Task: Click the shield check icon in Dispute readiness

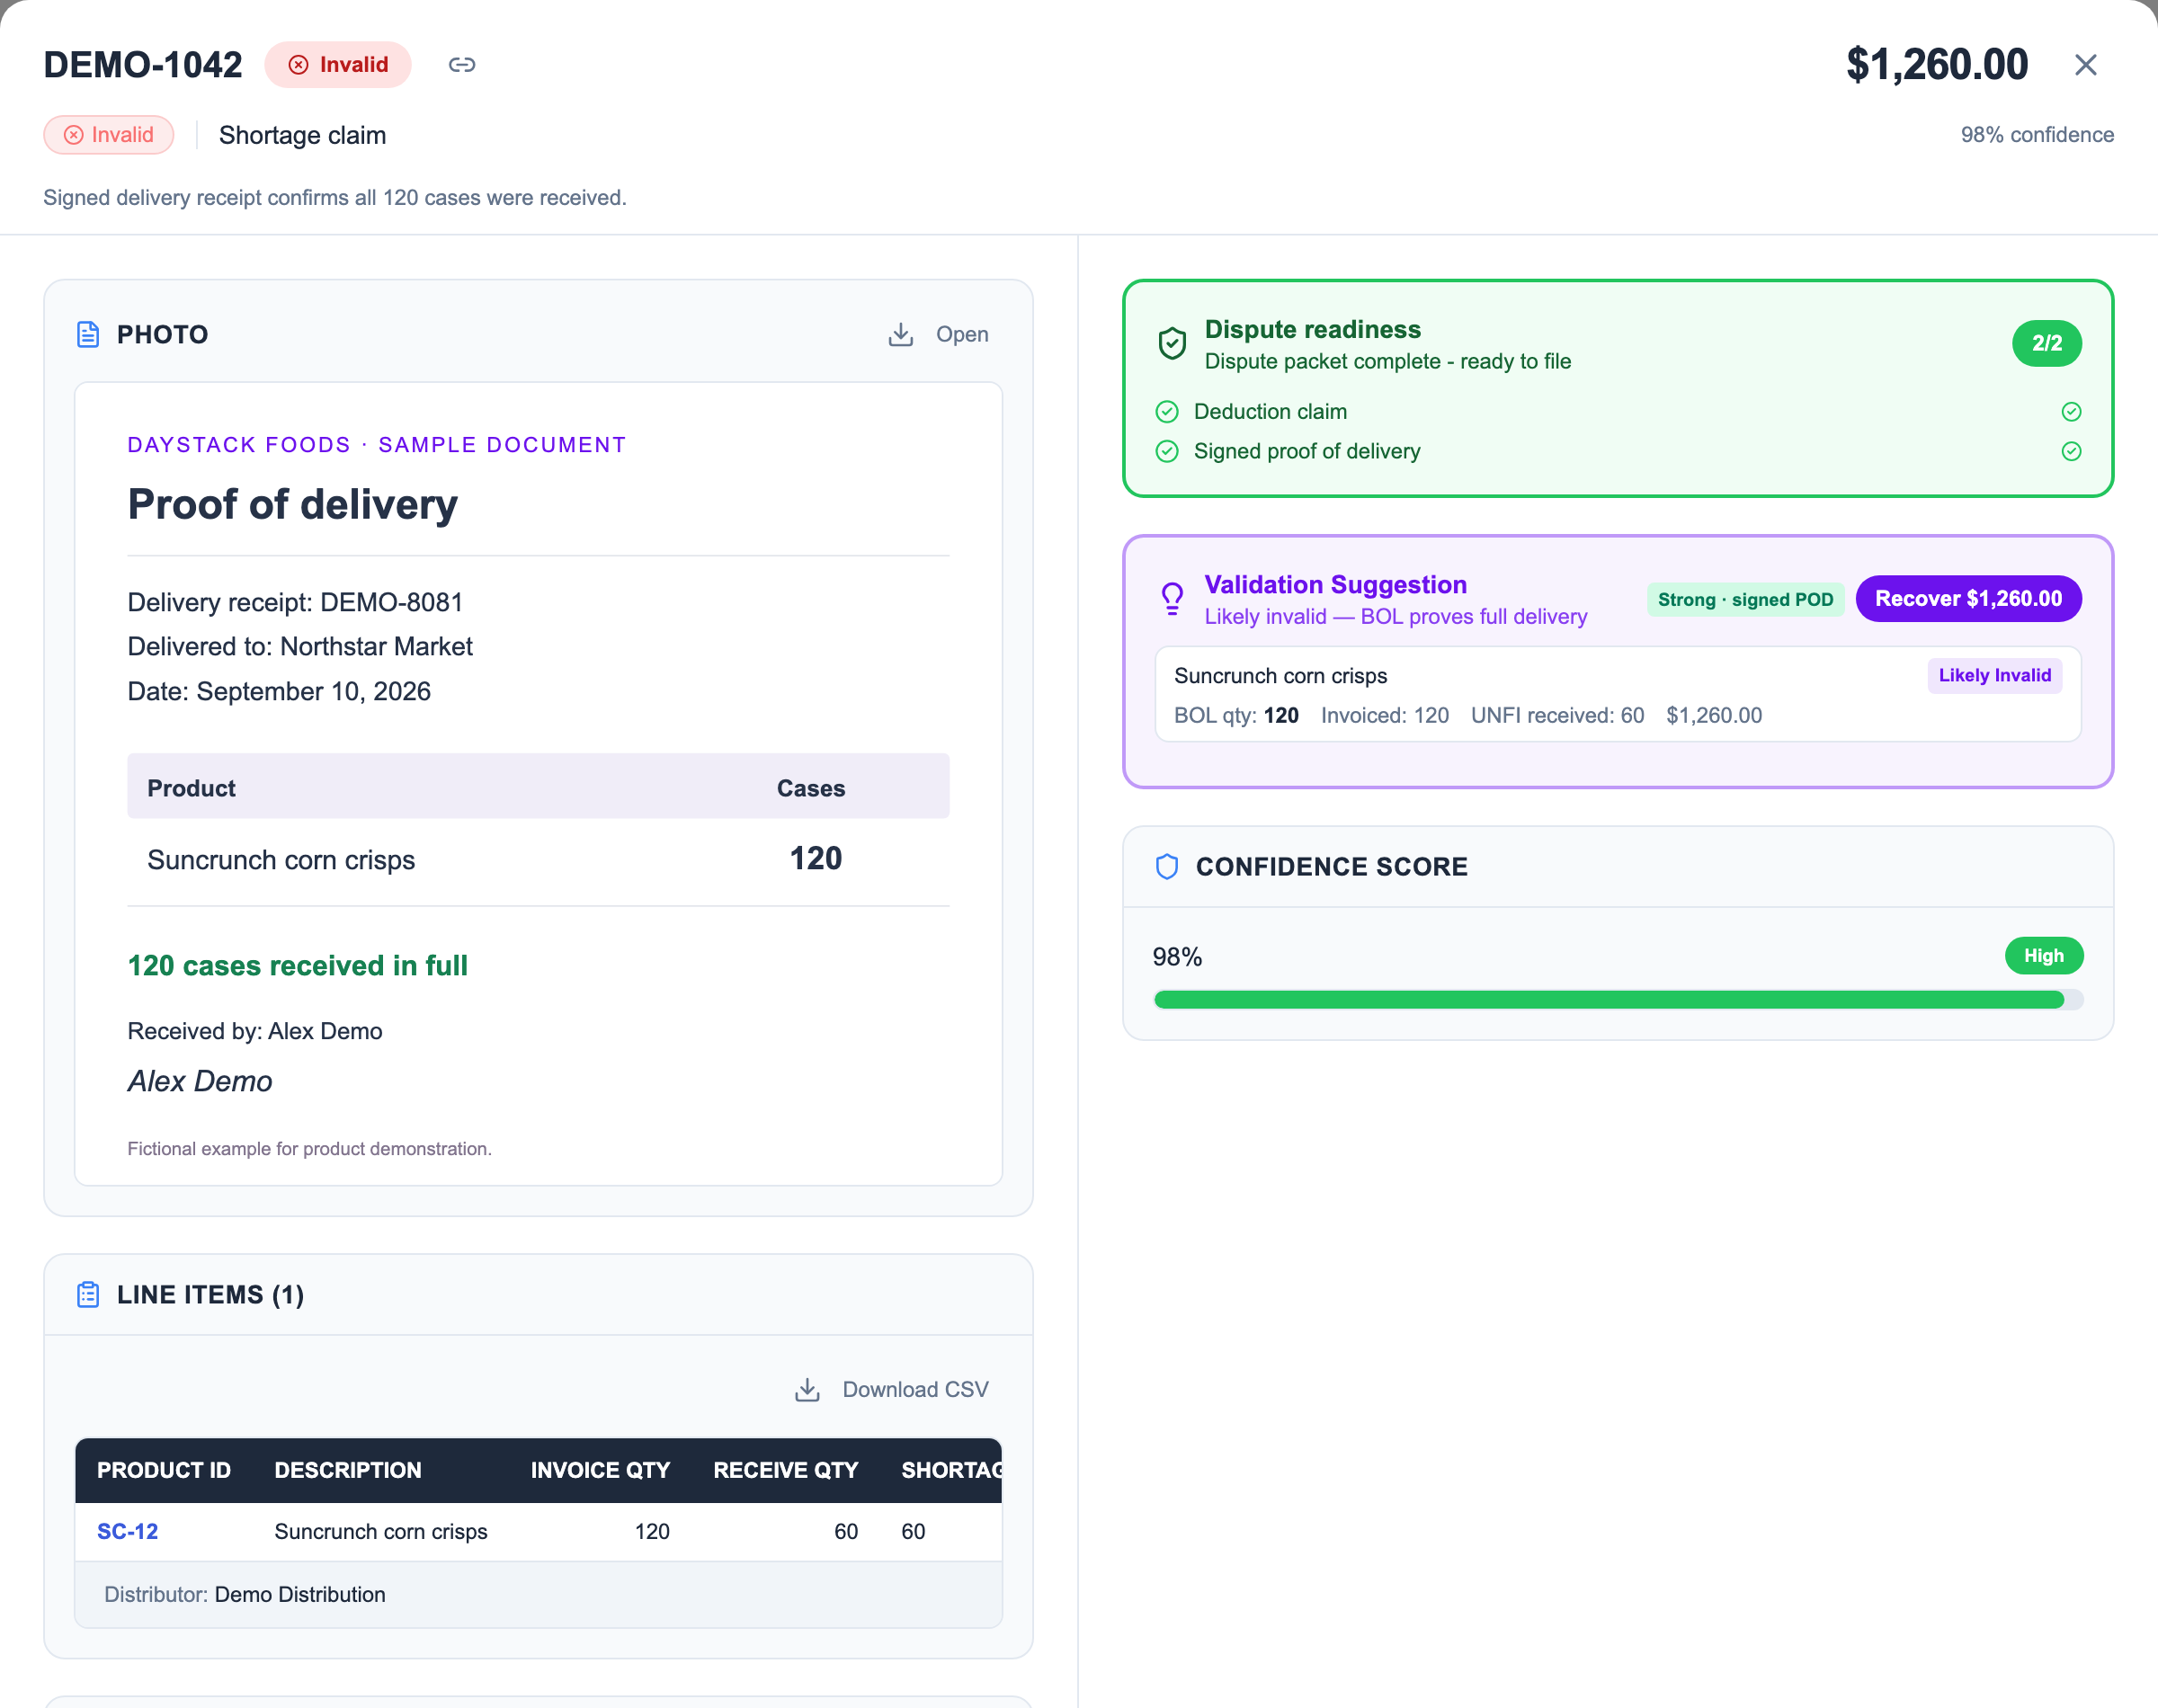Action: pos(1172,344)
